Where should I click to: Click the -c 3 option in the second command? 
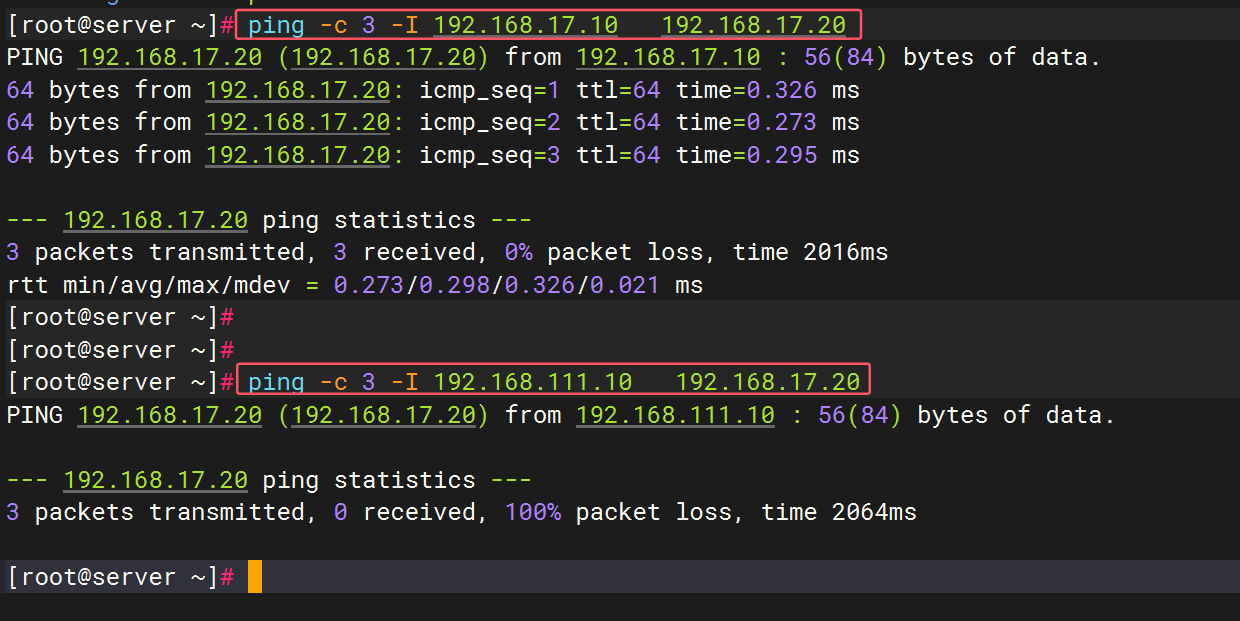pyautogui.click(x=349, y=381)
